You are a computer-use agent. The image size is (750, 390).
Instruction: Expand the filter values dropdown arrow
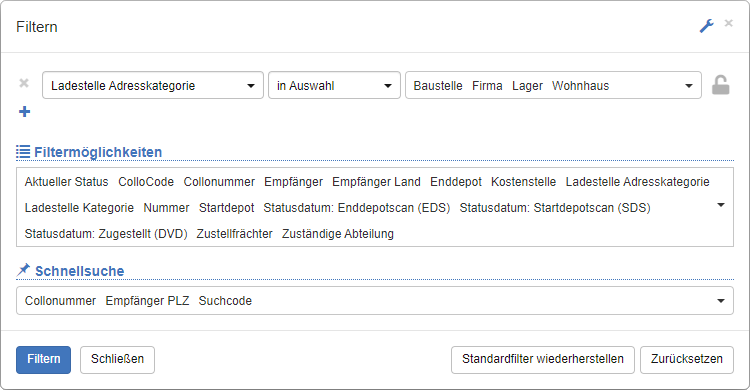click(689, 86)
